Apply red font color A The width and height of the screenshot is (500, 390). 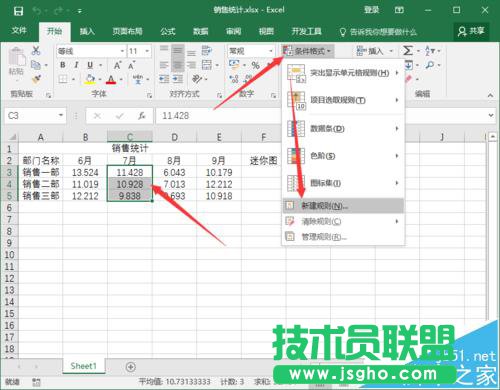(x=111, y=79)
